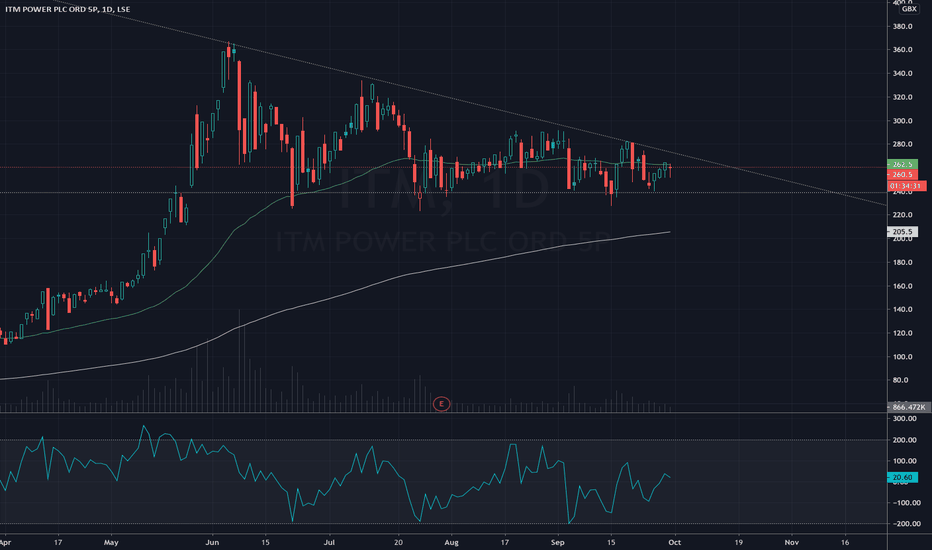
Task: Click the 360.0 price axis label
Action: pyautogui.click(x=902, y=50)
